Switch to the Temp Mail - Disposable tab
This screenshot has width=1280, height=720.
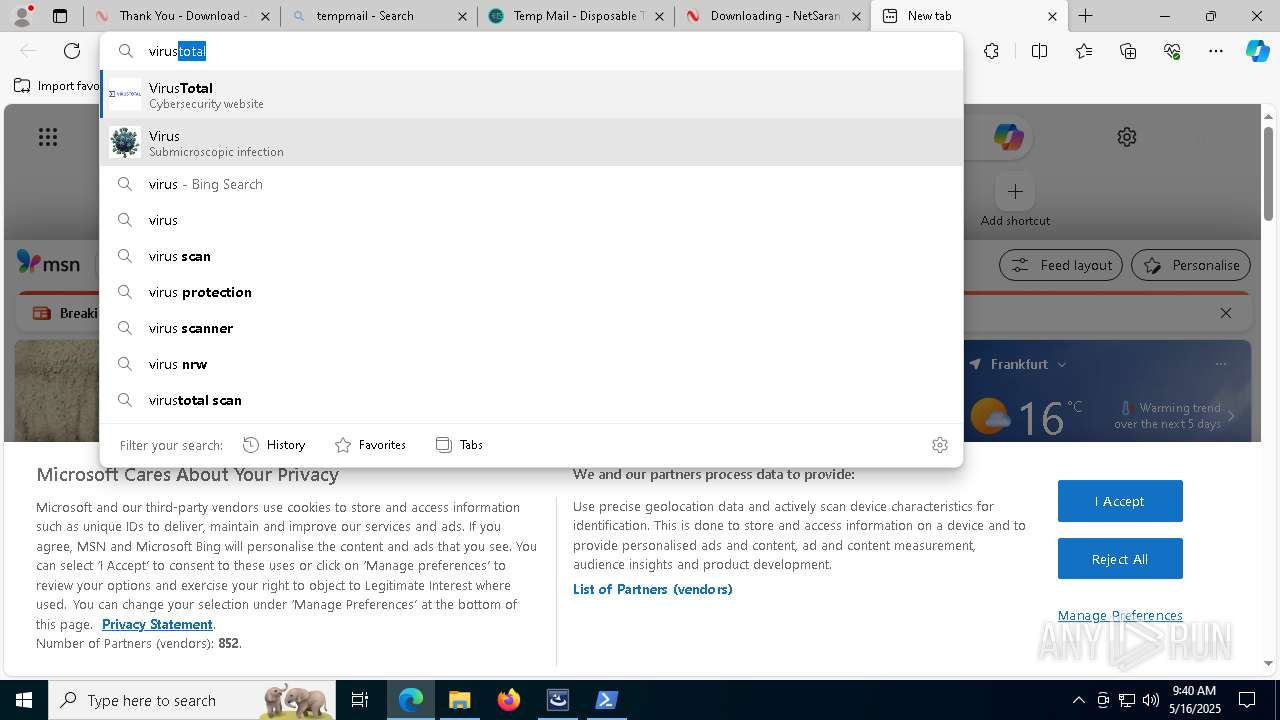coord(575,16)
